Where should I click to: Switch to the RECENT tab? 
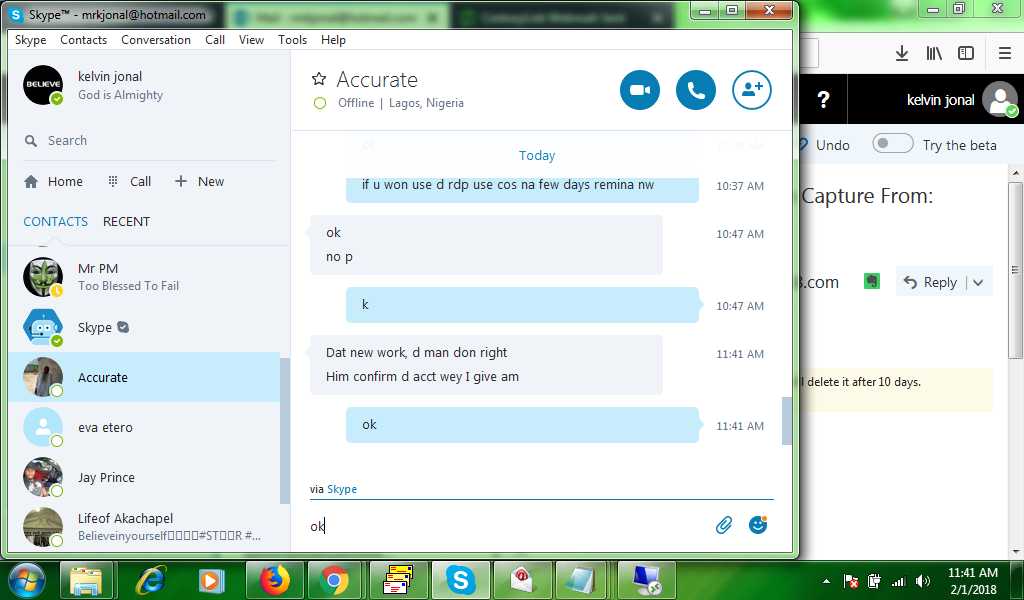pos(126,221)
